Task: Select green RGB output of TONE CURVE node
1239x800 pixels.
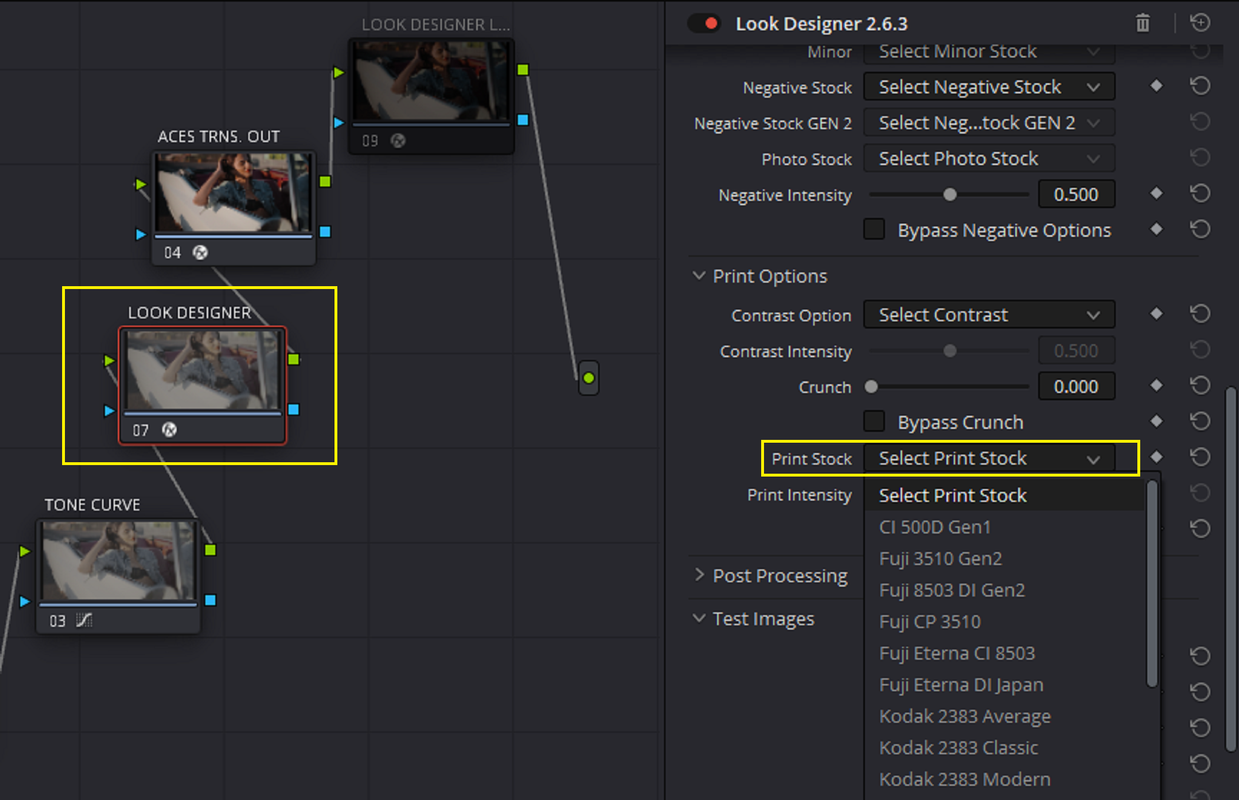Action: click(x=210, y=550)
